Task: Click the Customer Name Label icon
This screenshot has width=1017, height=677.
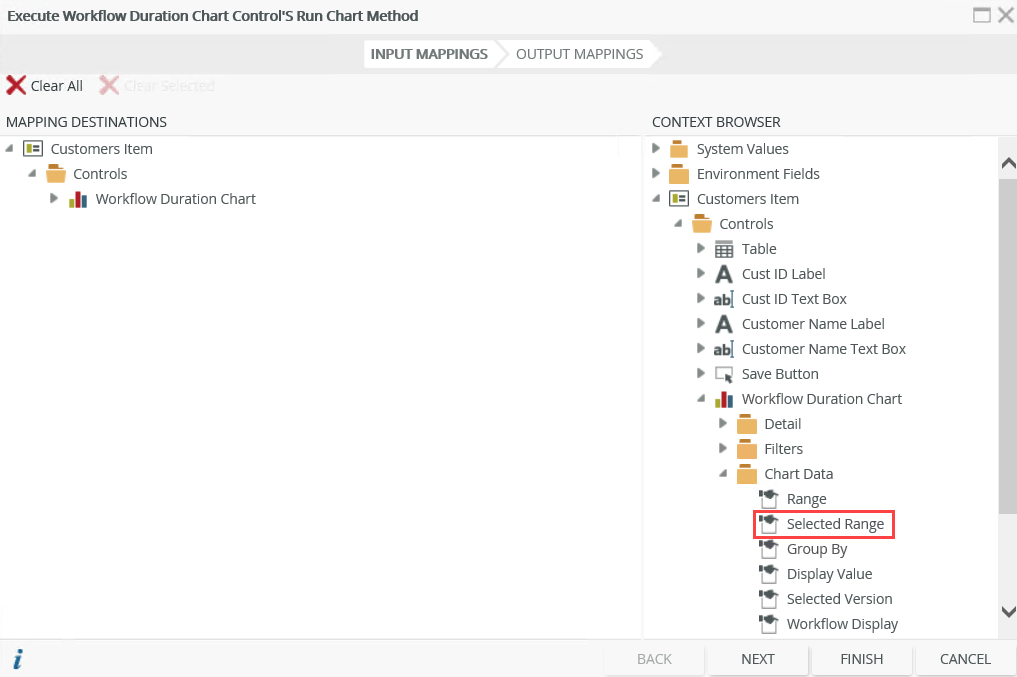Action: [x=724, y=324]
